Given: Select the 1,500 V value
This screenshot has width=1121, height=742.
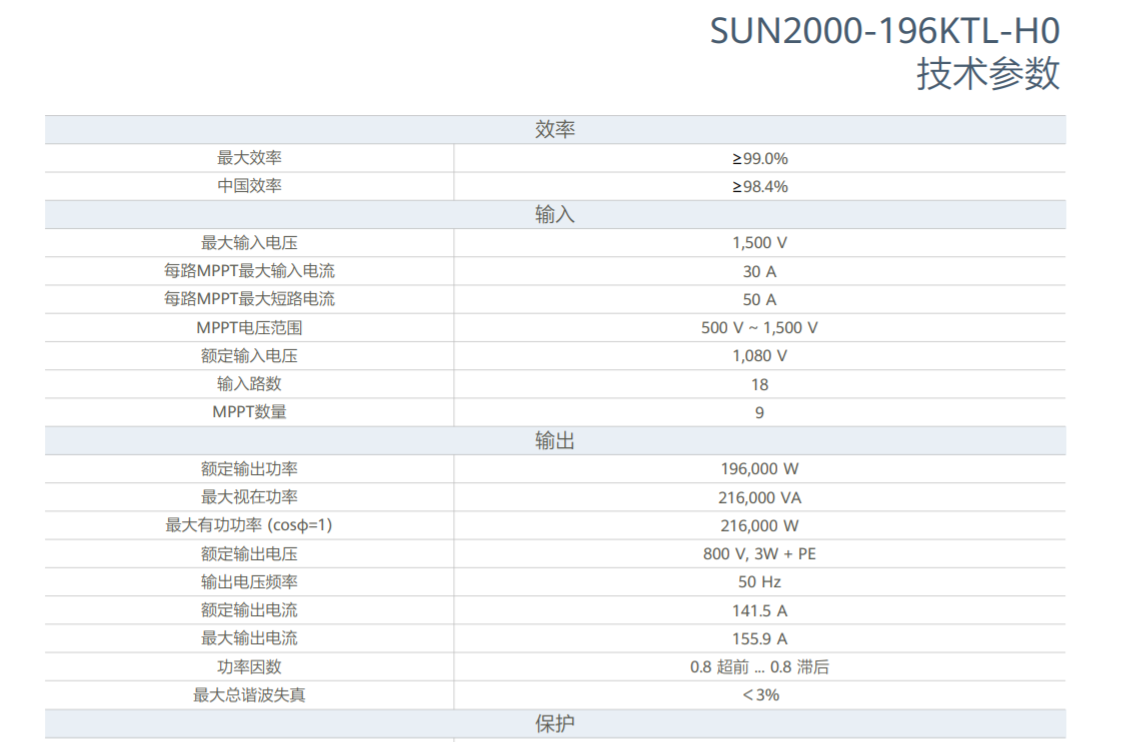Looking at the screenshot, I should click(759, 243).
